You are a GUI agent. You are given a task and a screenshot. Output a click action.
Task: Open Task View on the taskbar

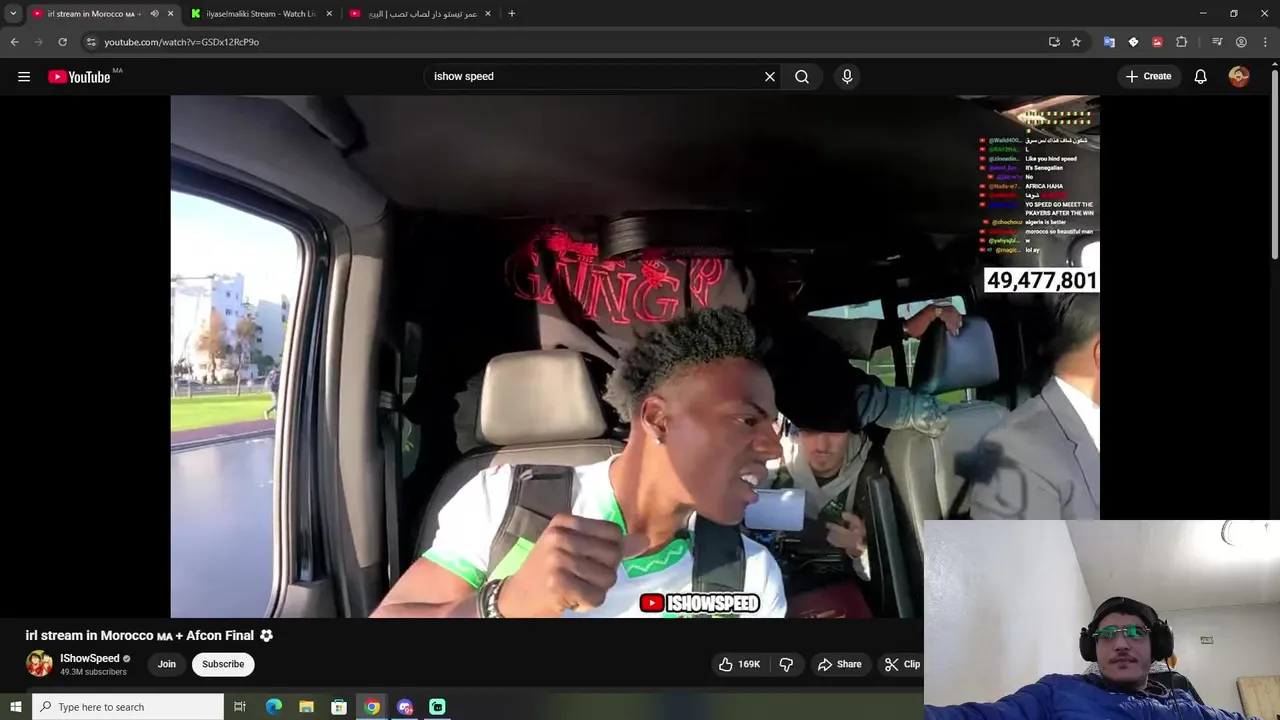(x=240, y=707)
